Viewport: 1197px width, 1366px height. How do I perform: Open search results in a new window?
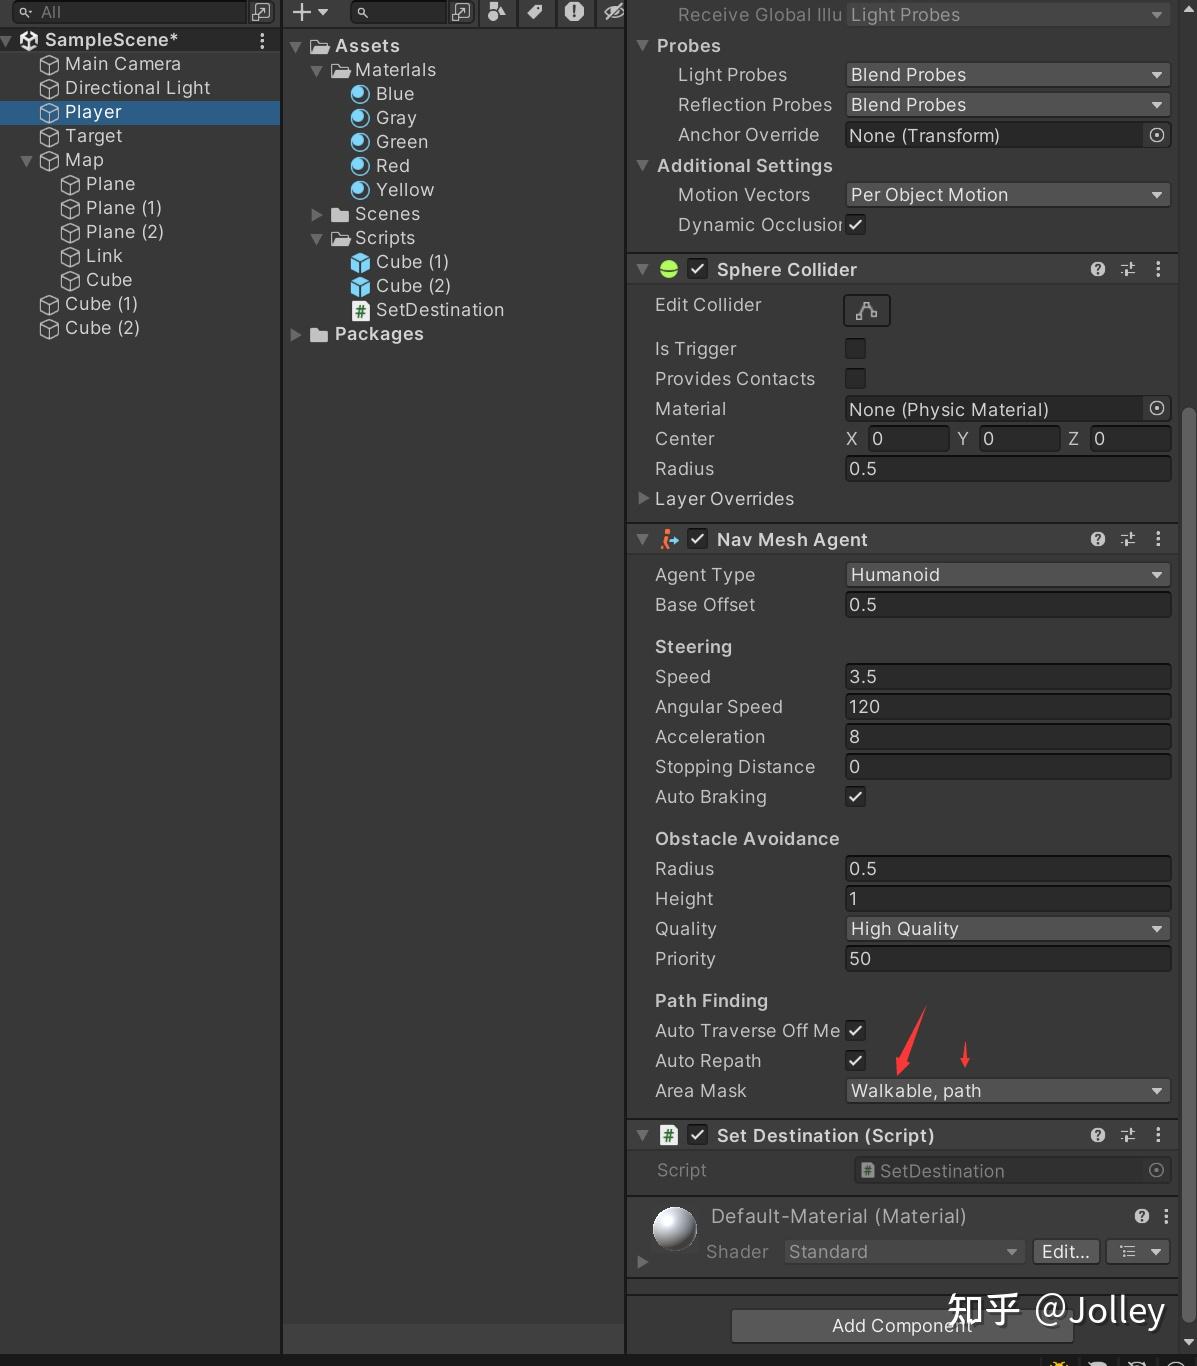coord(461,13)
